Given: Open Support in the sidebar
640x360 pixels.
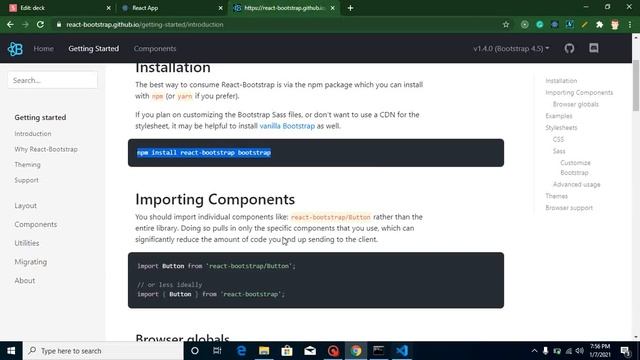Looking at the screenshot, I should 27,180.
